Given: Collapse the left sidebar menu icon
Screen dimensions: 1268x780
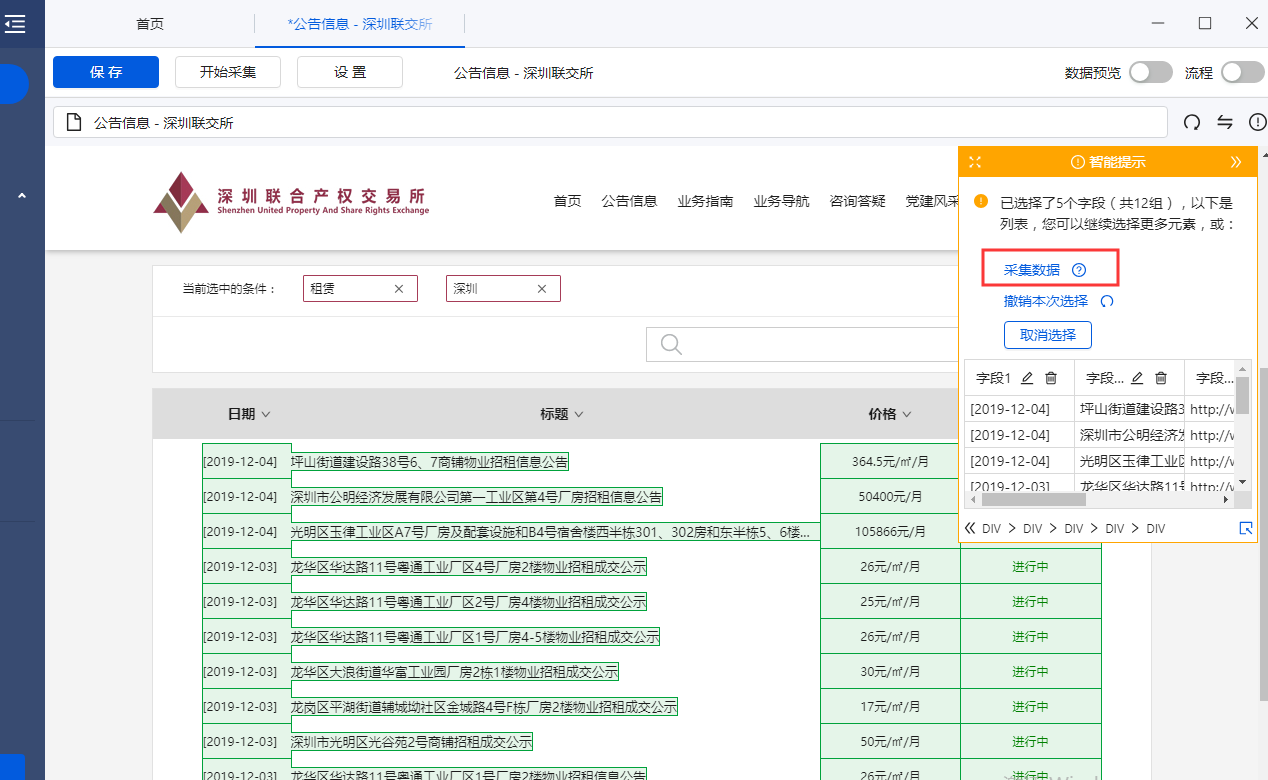Looking at the screenshot, I should 15,24.
